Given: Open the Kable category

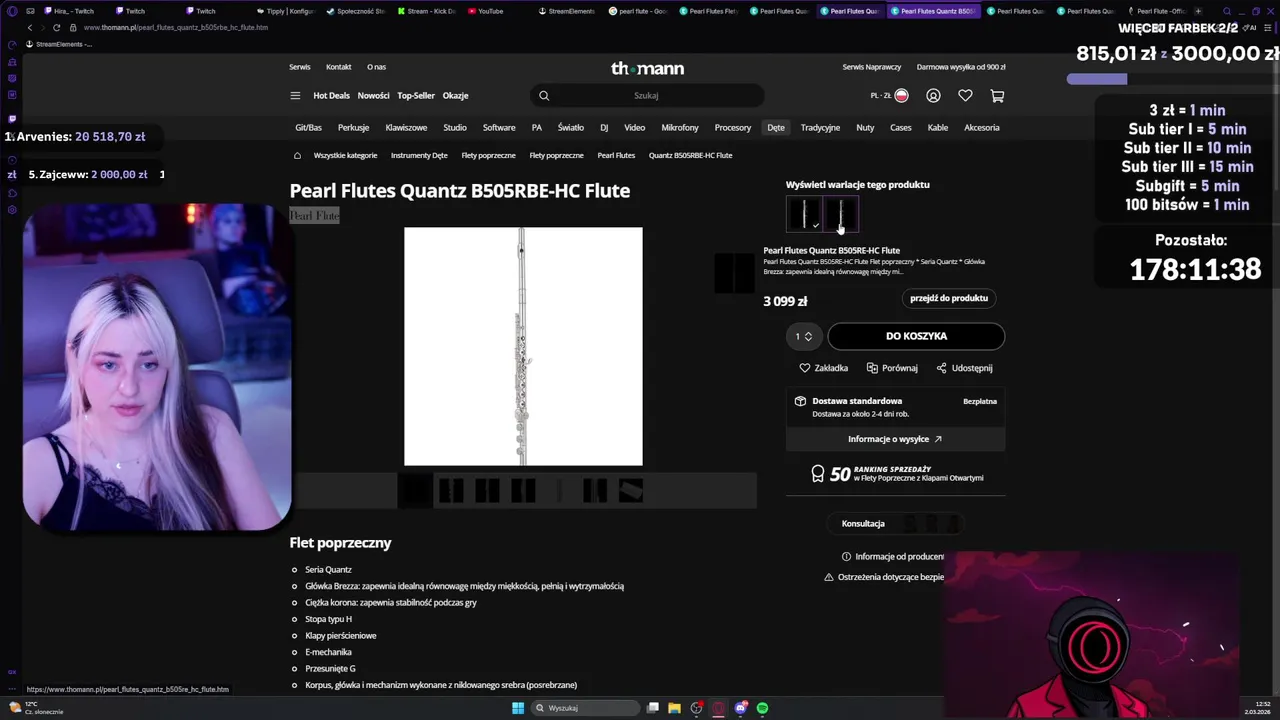Looking at the screenshot, I should click(x=938, y=128).
